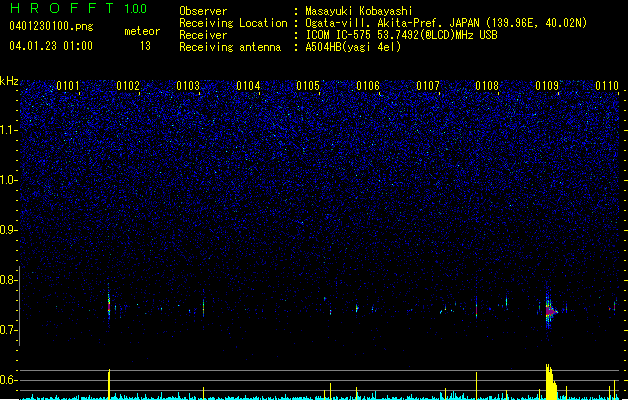This screenshot has height=400, width=629.
Task: Click the 0104 time marker
Action: (248, 86)
